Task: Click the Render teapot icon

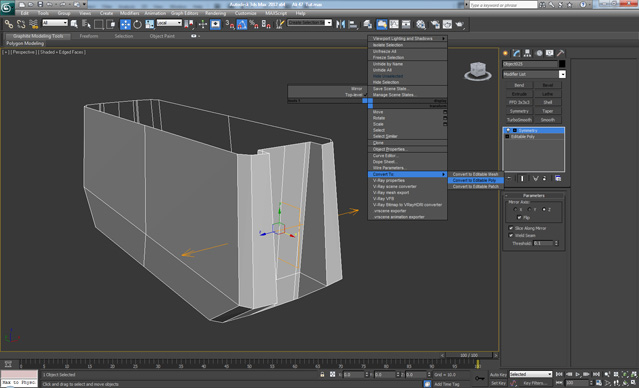Action: coord(460,24)
